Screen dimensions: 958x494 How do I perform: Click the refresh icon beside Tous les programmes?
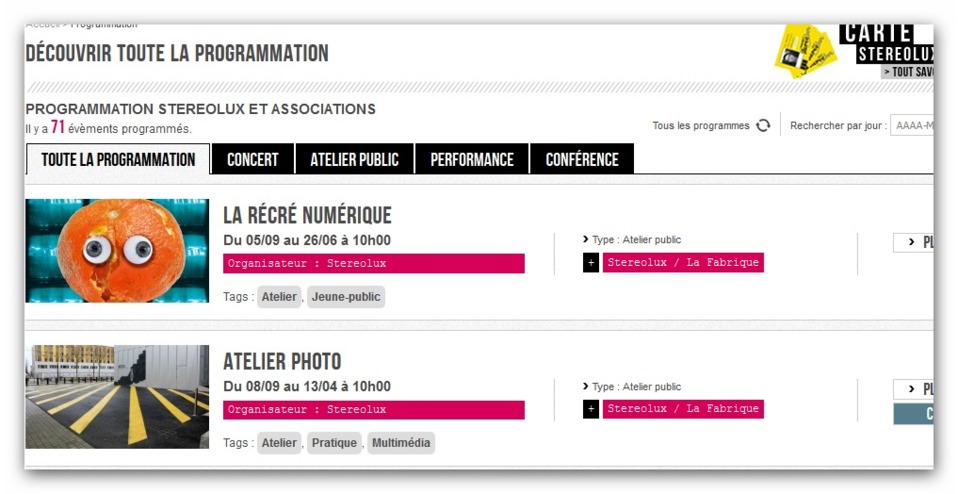763,126
